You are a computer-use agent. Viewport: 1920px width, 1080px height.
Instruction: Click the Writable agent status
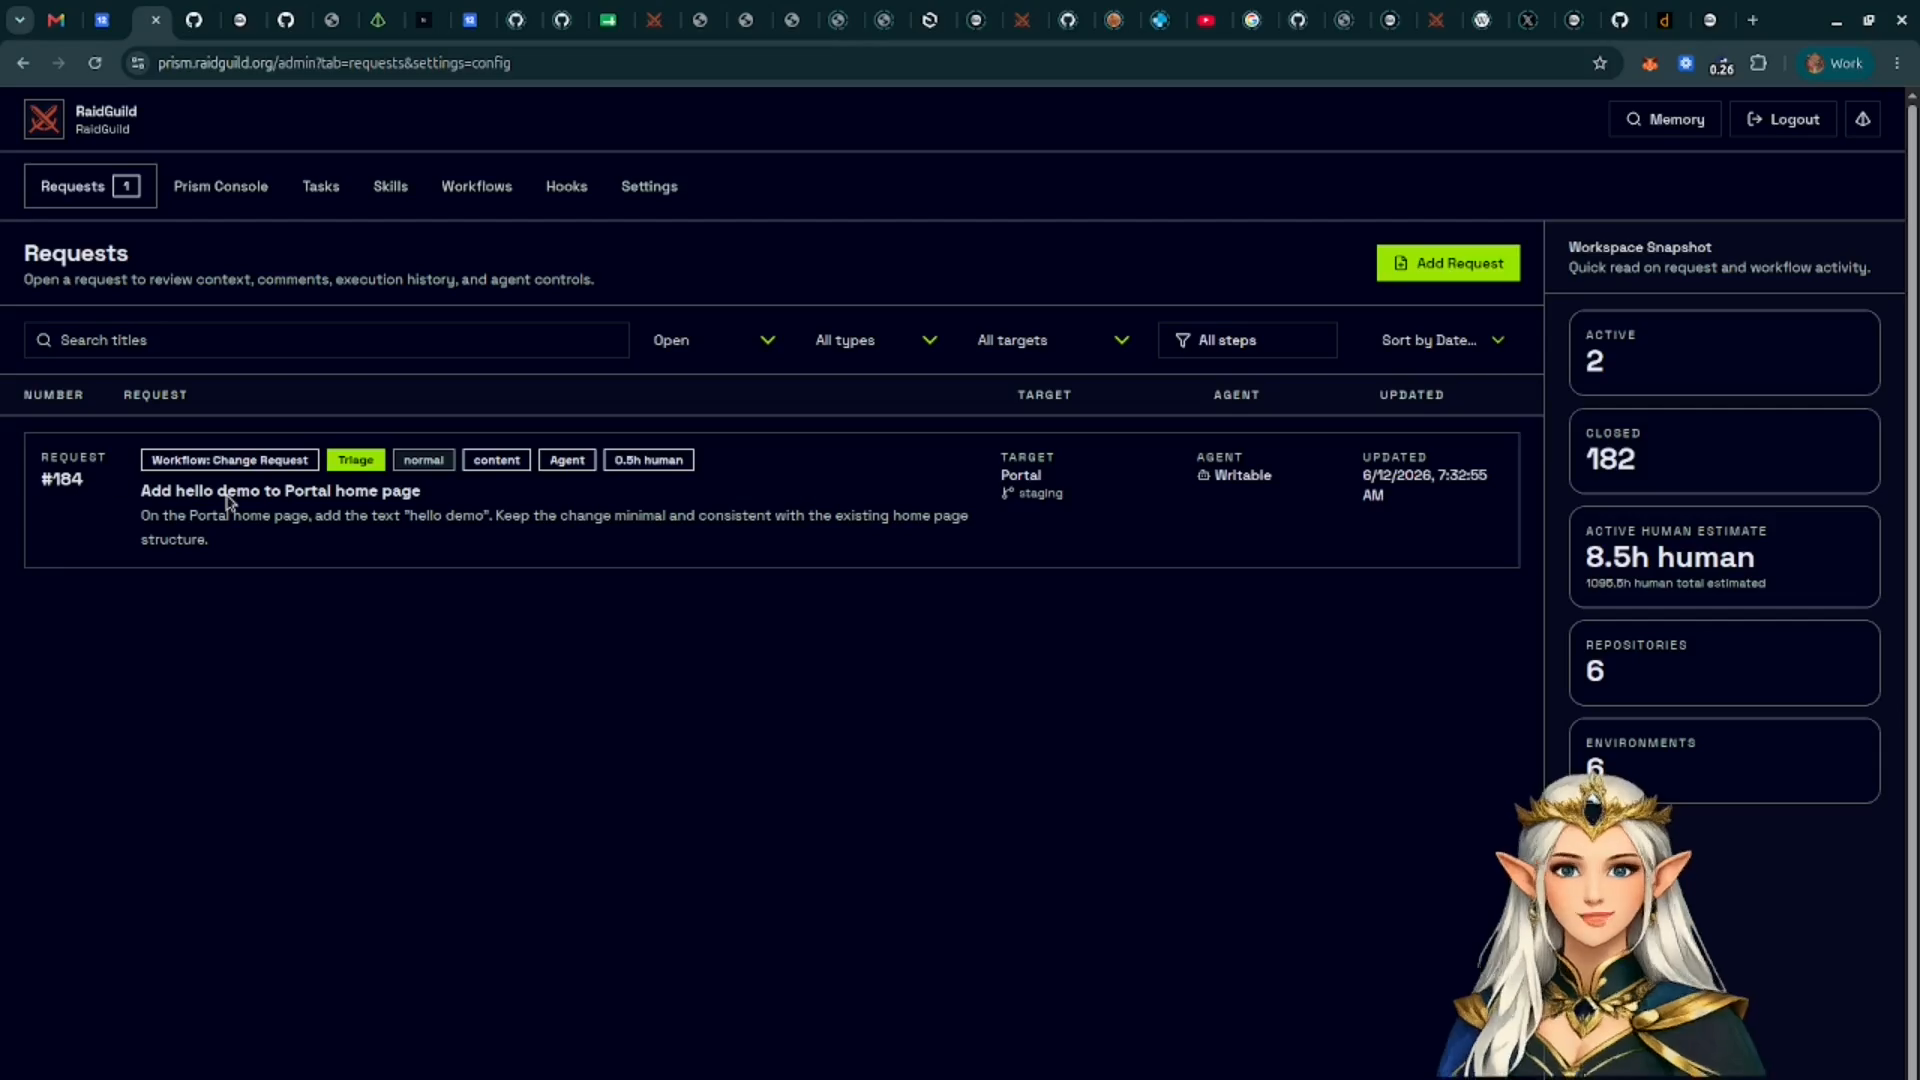click(1234, 475)
